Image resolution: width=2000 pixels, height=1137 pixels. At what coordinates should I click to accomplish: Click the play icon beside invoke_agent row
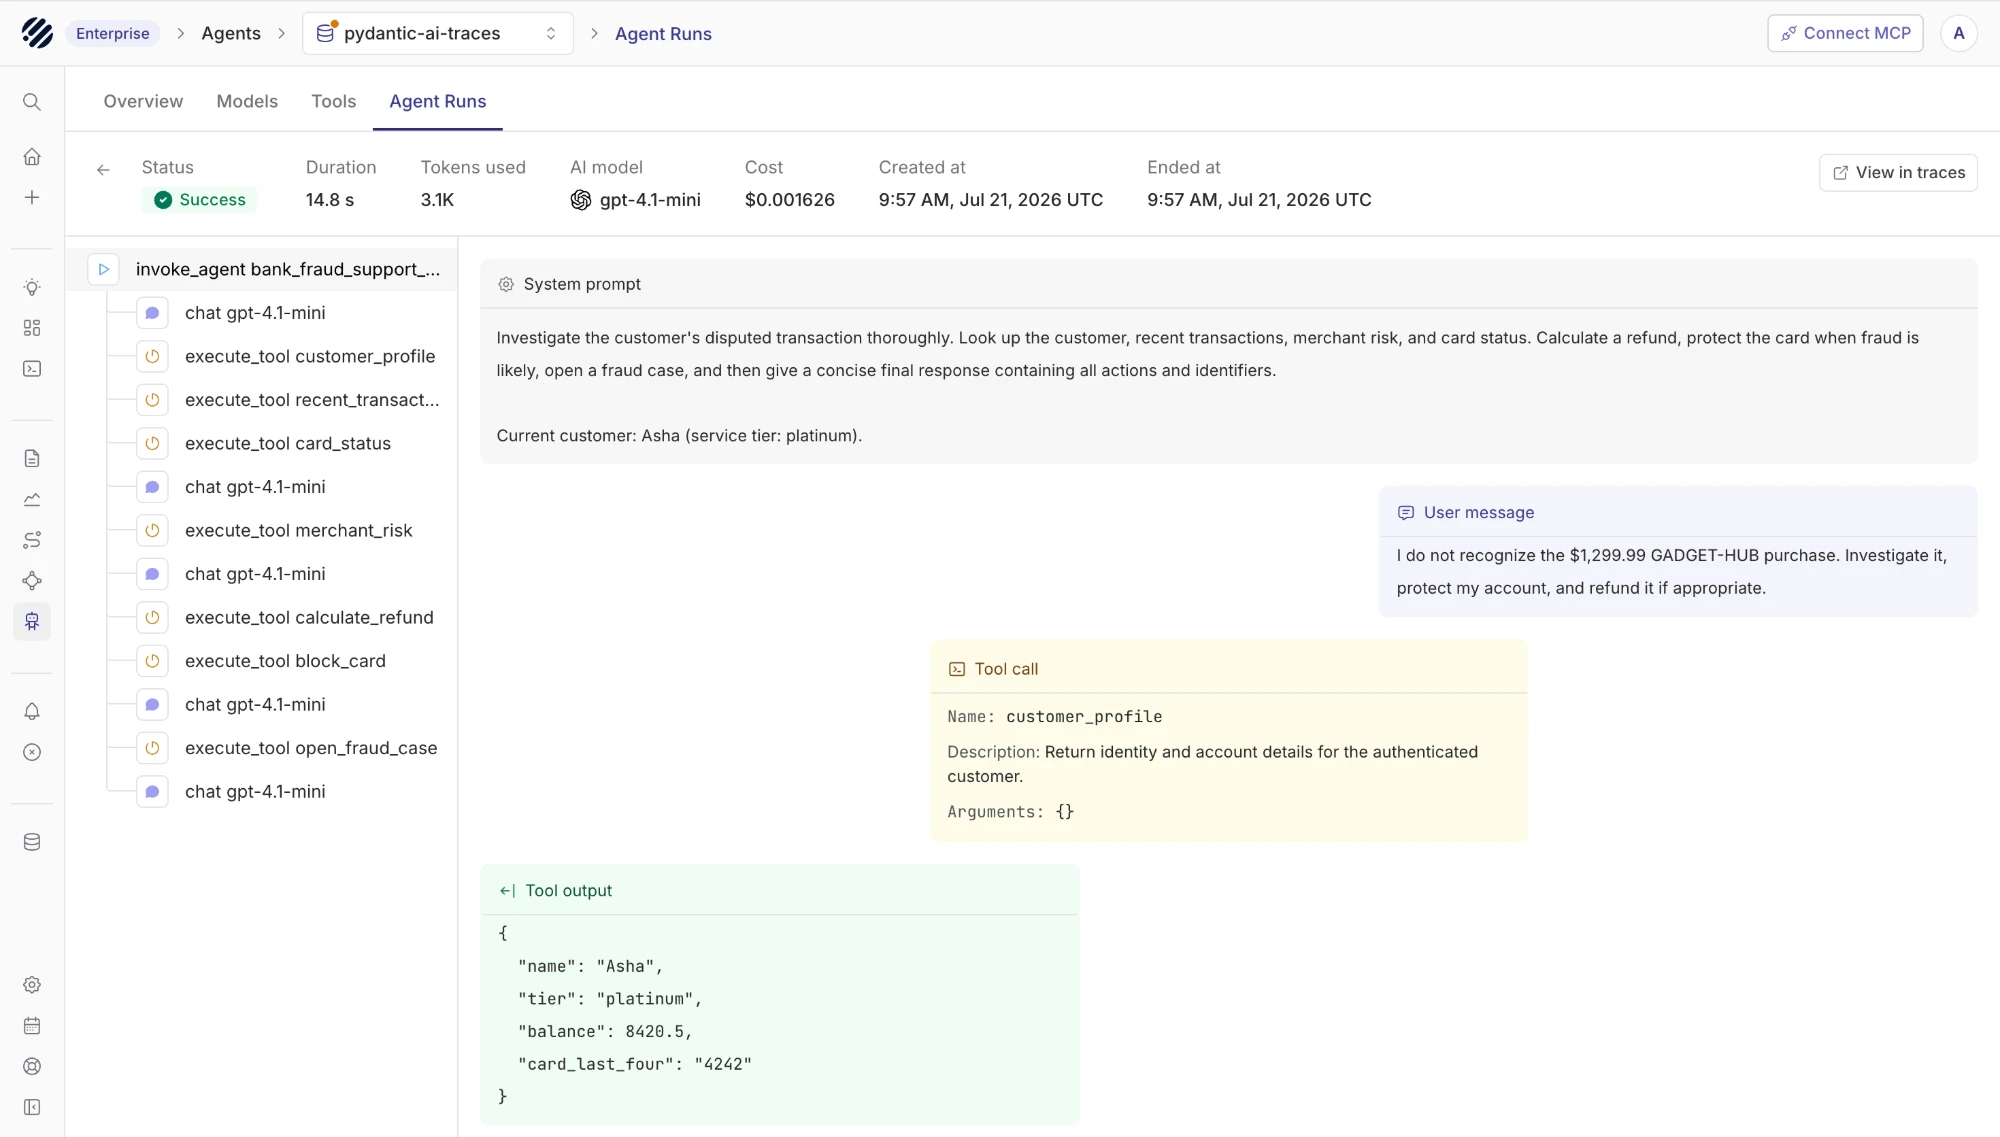(104, 270)
